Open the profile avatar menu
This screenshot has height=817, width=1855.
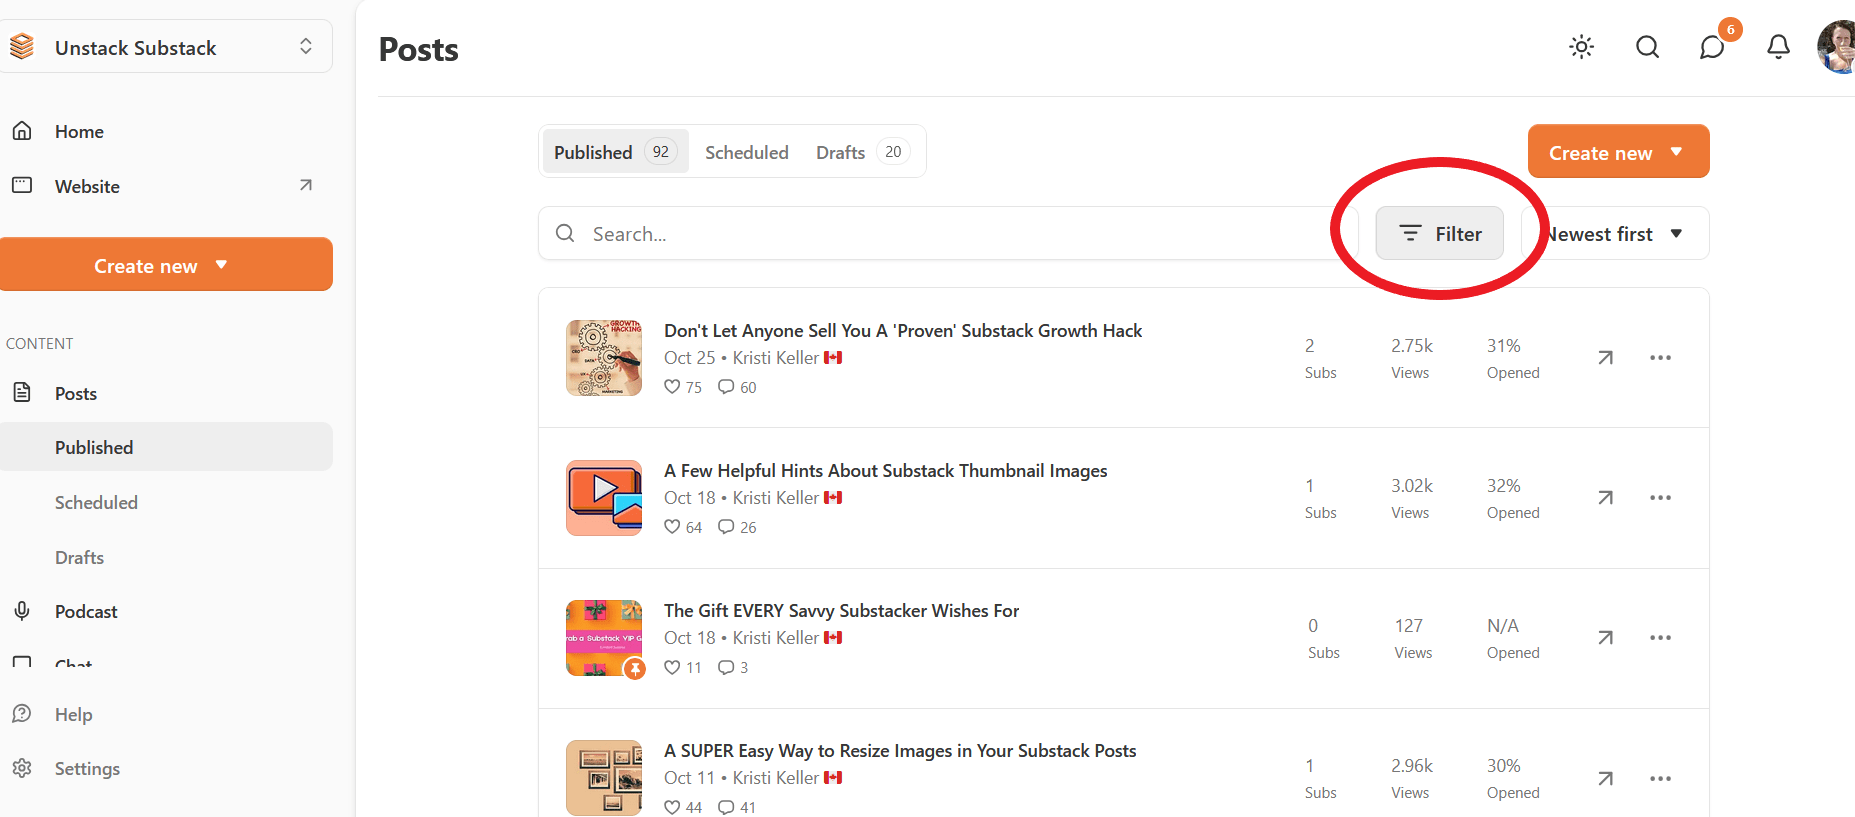click(1836, 47)
